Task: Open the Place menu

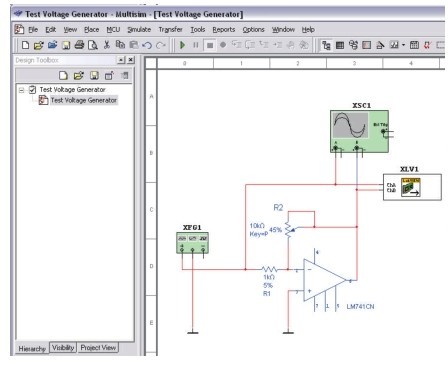Action: (91, 30)
